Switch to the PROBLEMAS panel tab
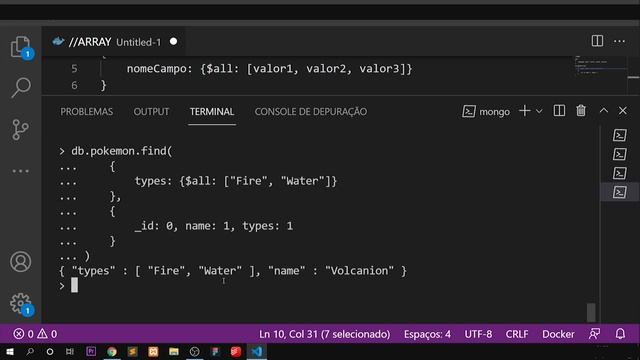This screenshot has height=360, width=640. (x=87, y=111)
